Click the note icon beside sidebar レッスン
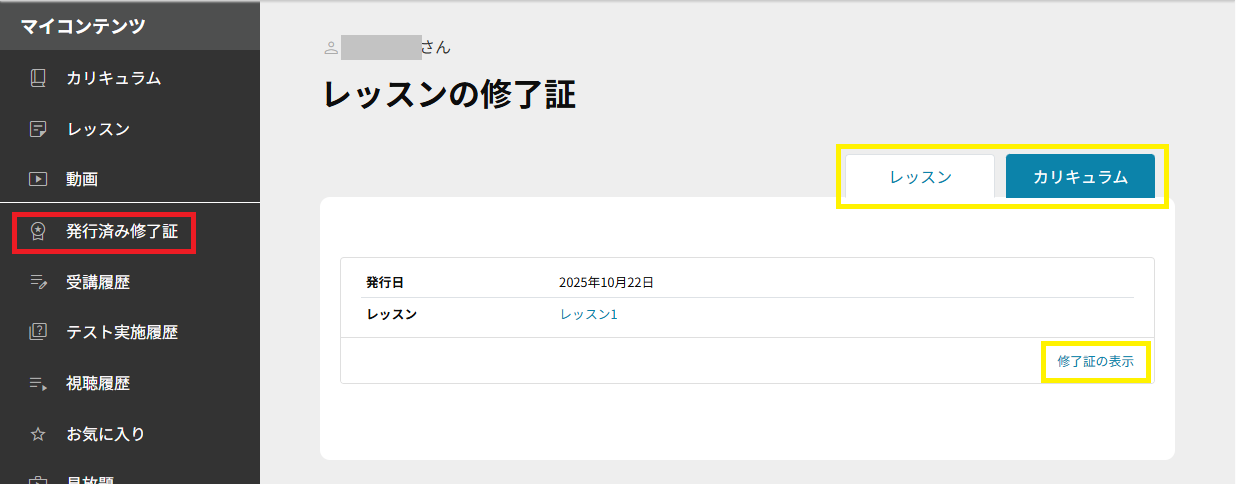 (38, 129)
